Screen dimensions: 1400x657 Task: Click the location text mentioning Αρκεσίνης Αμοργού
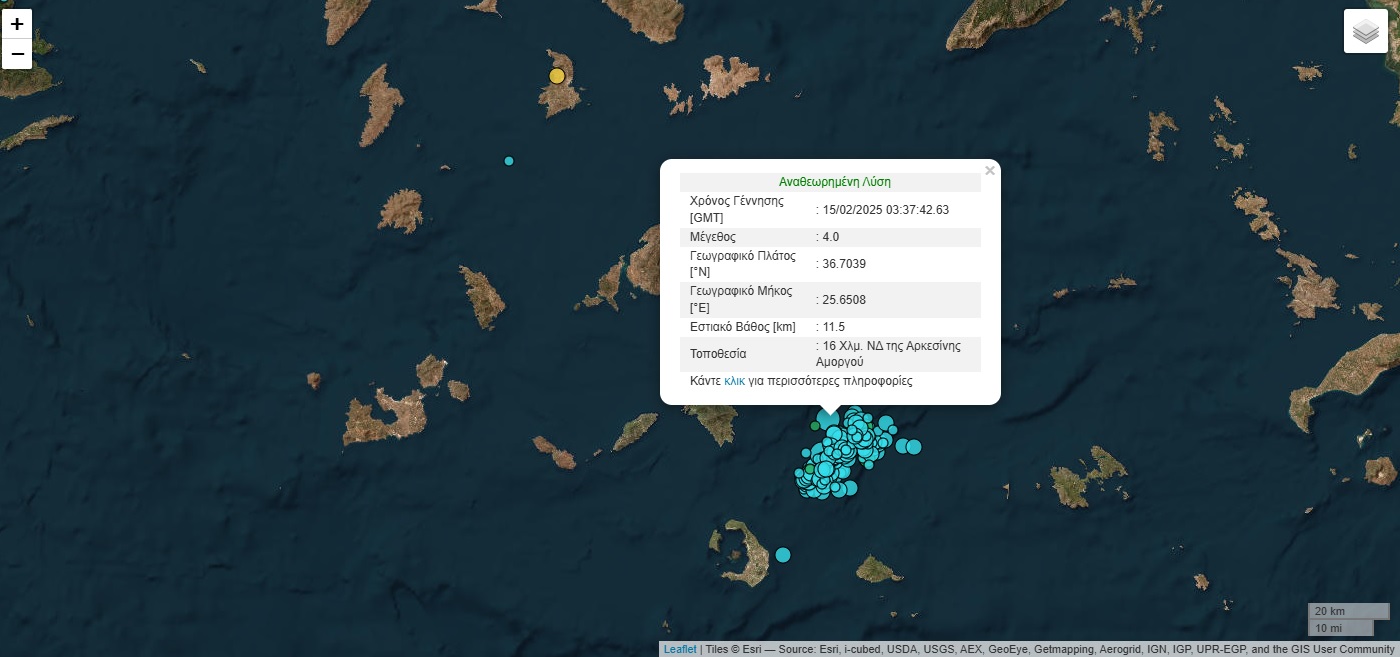coord(890,354)
